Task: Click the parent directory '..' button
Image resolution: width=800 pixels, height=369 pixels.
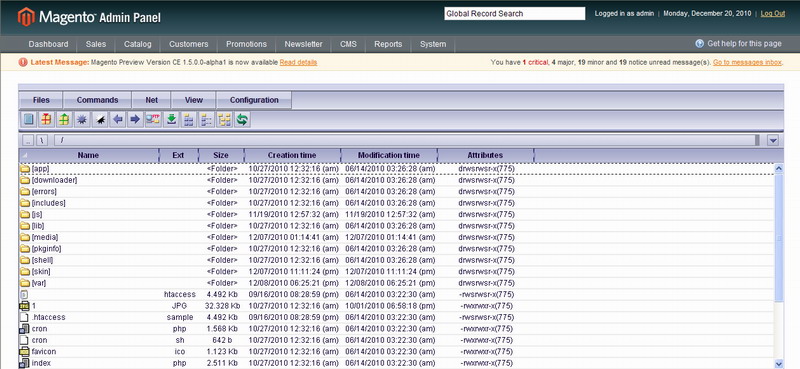Action: click(x=29, y=140)
